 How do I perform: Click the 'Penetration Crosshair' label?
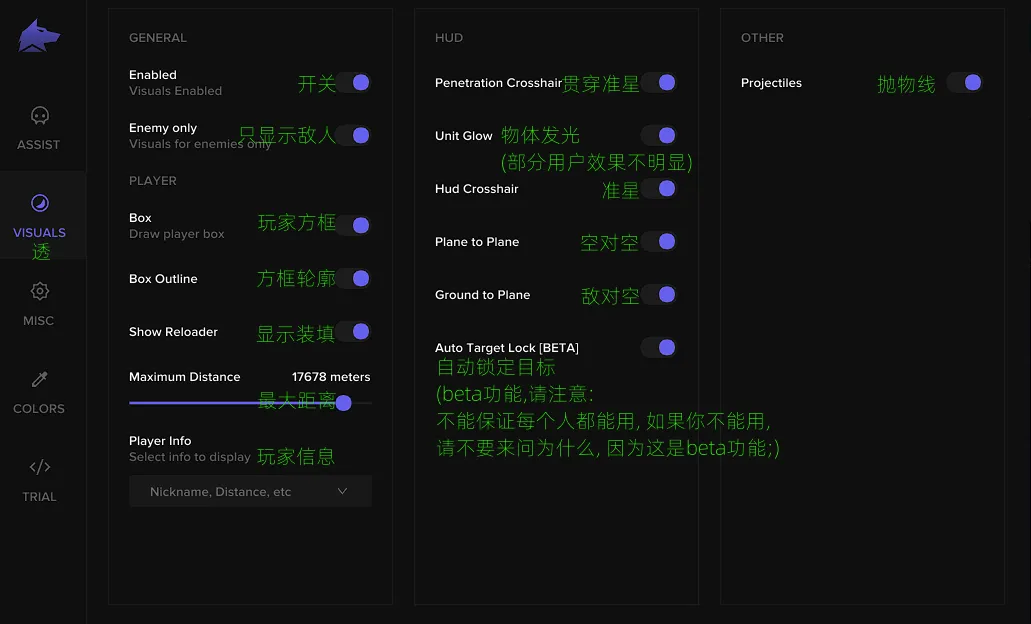pos(498,83)
